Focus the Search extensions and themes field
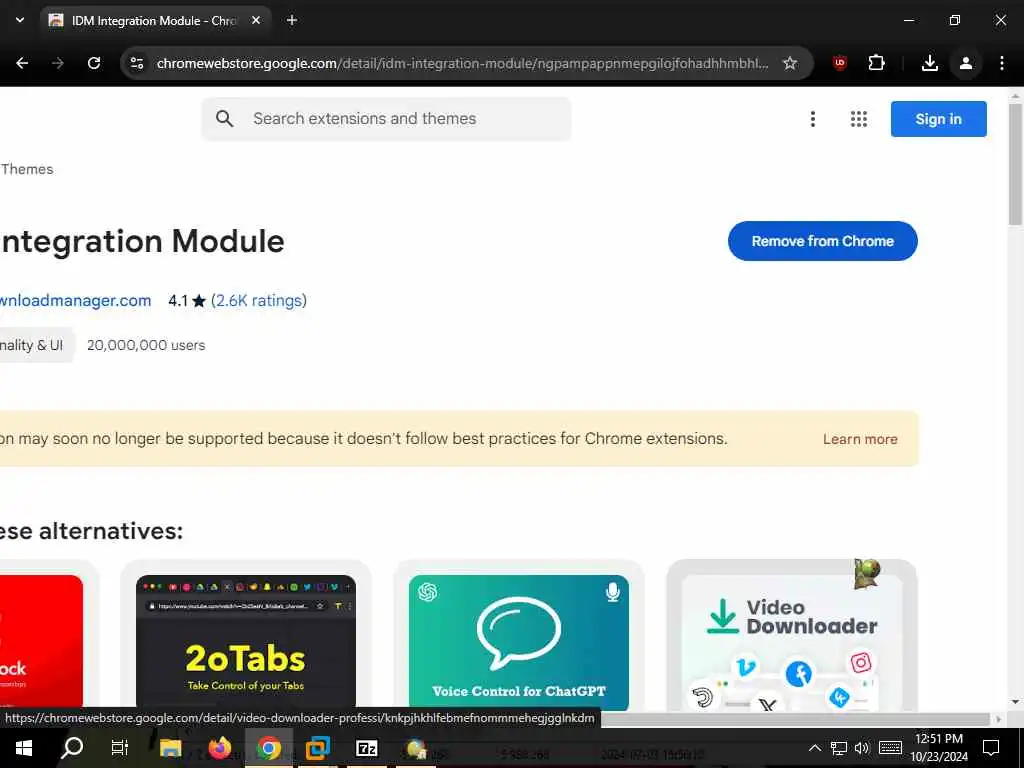 click(386, 119)
